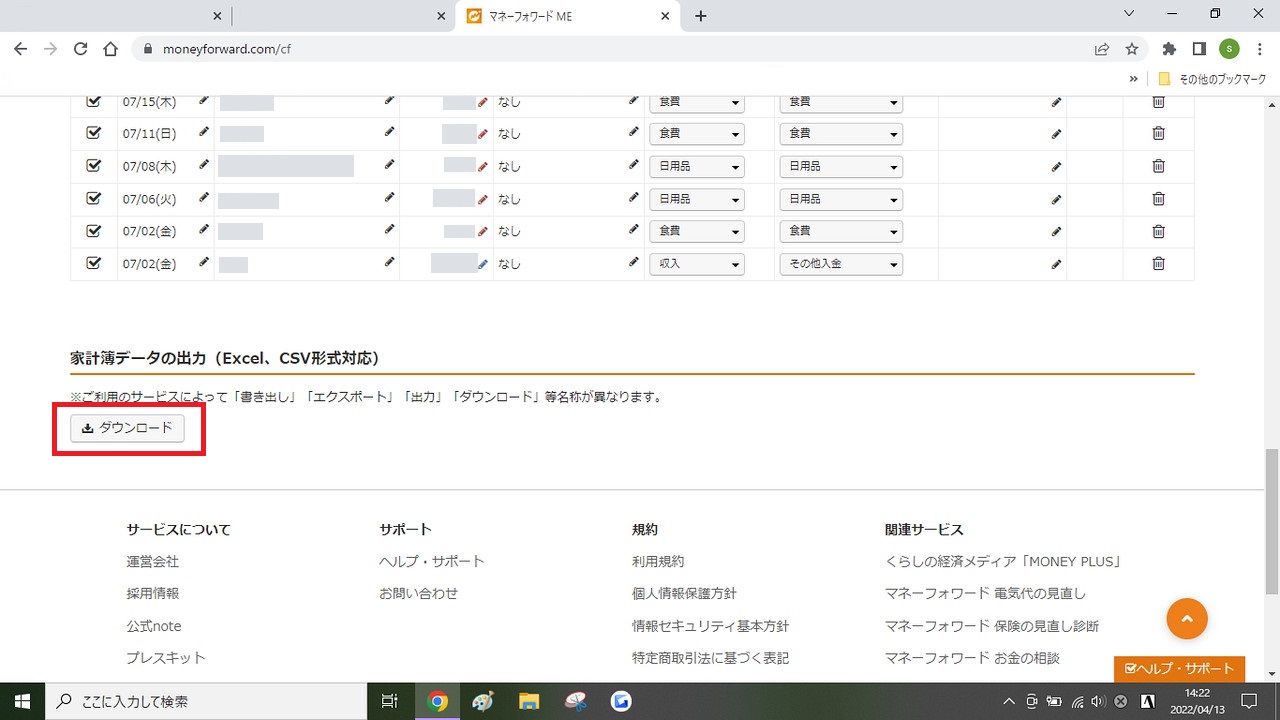
Task: Open the Chrome extensions puzzle icon
Action: [1169, 48]
